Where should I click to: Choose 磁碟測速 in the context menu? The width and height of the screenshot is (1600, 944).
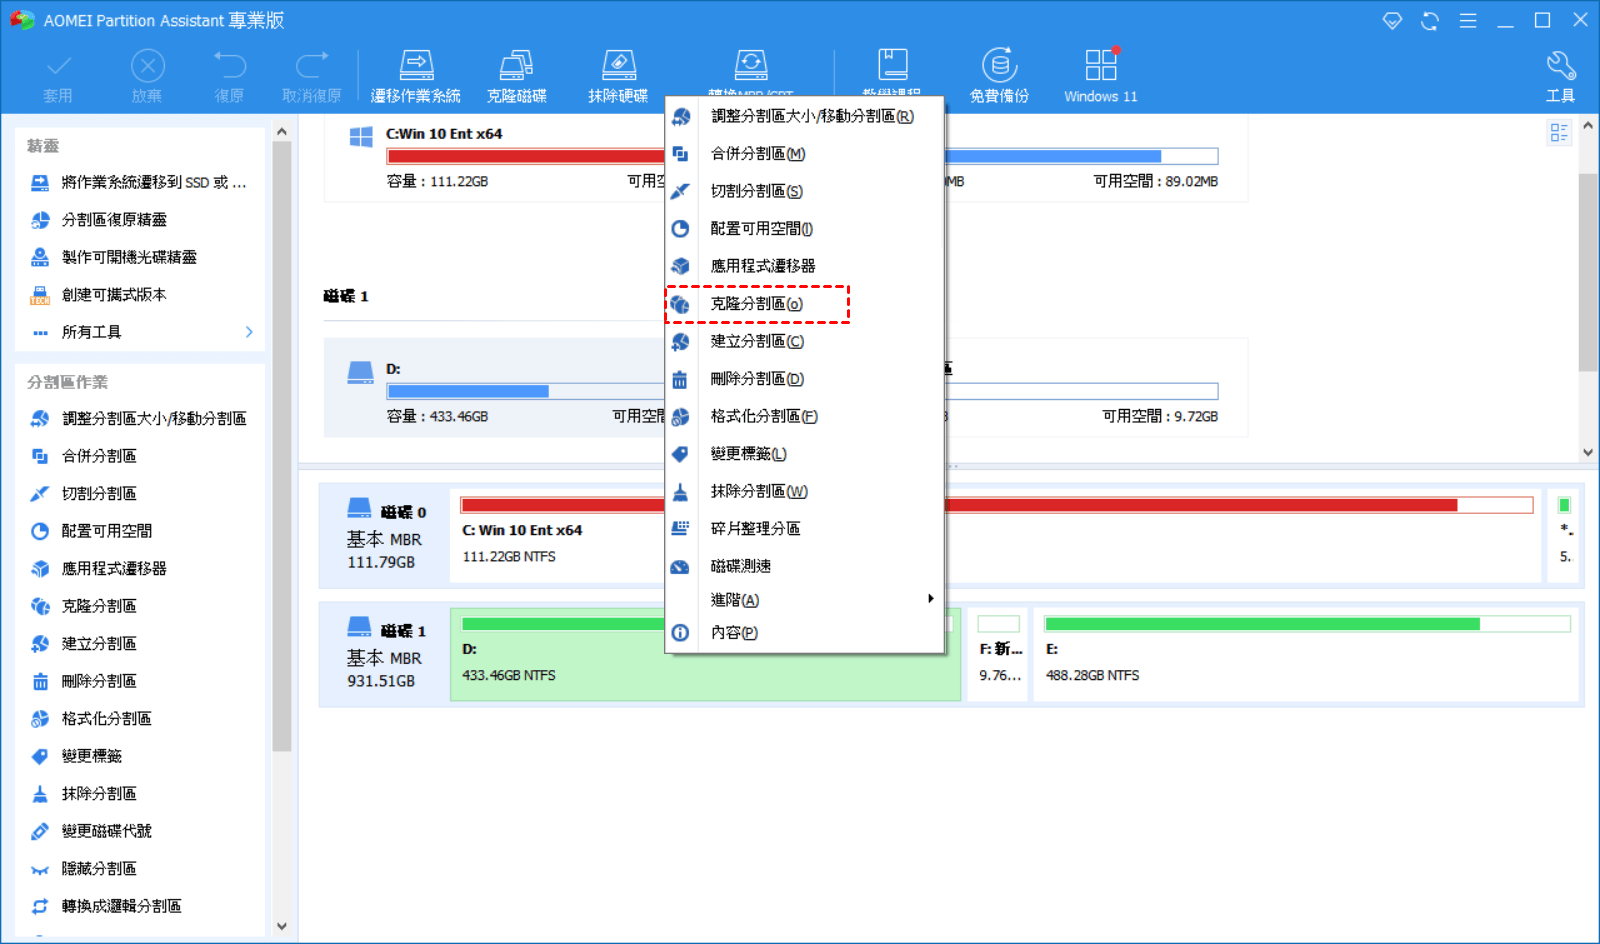click(805, 566)
